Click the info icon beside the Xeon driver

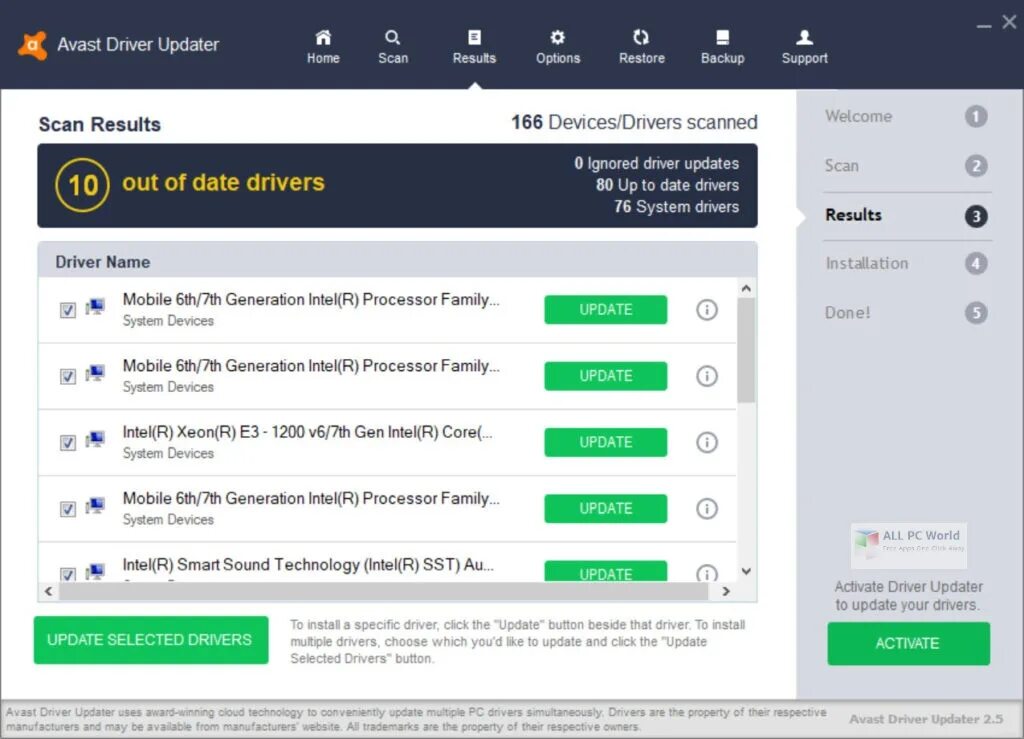pos(707,442)
